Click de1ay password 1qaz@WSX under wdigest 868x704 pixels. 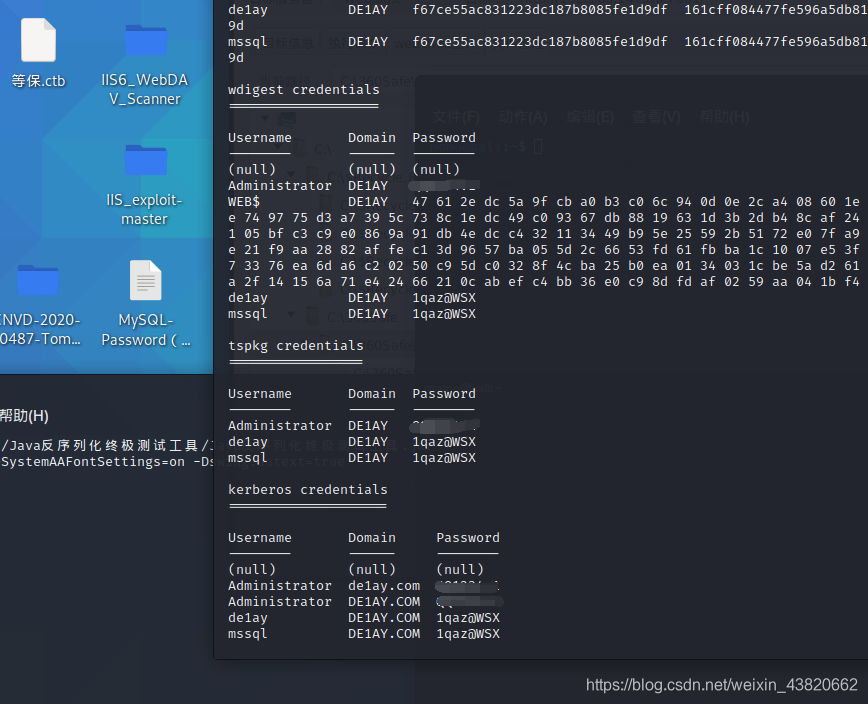click(x=444, y=298)
